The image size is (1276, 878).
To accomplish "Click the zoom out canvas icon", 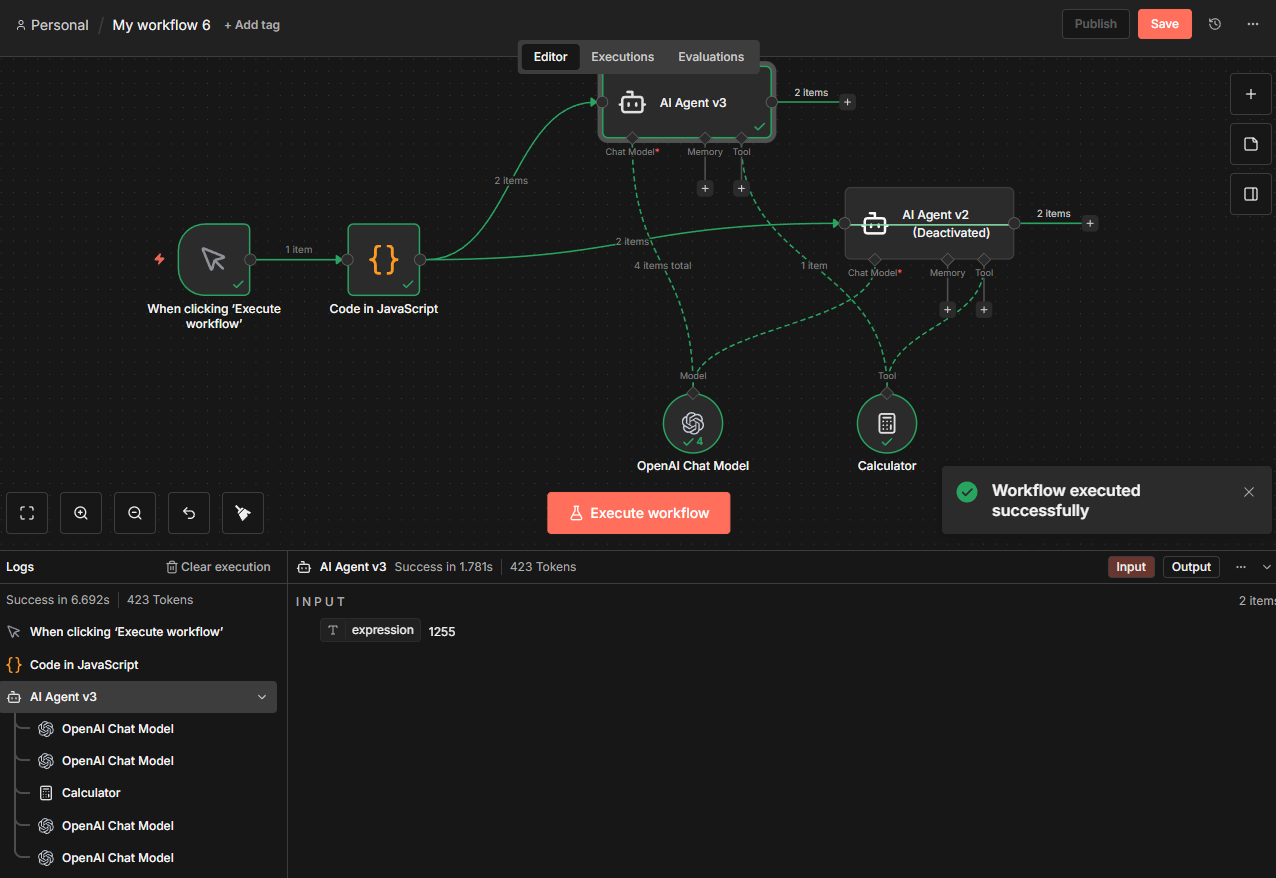I will (x=135, y=513).
